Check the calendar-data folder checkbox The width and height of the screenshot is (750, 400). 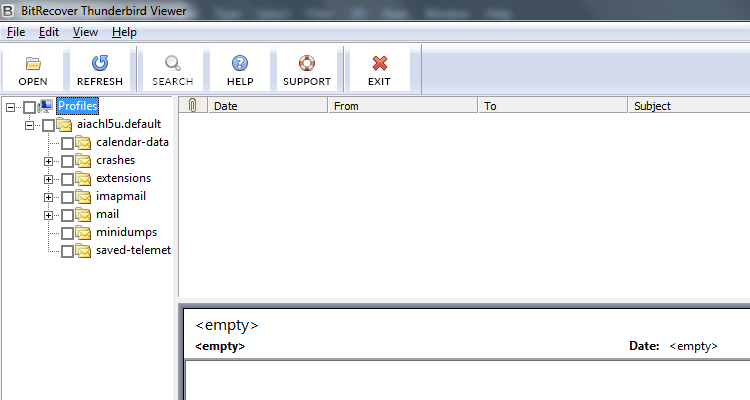pos(67,143)
